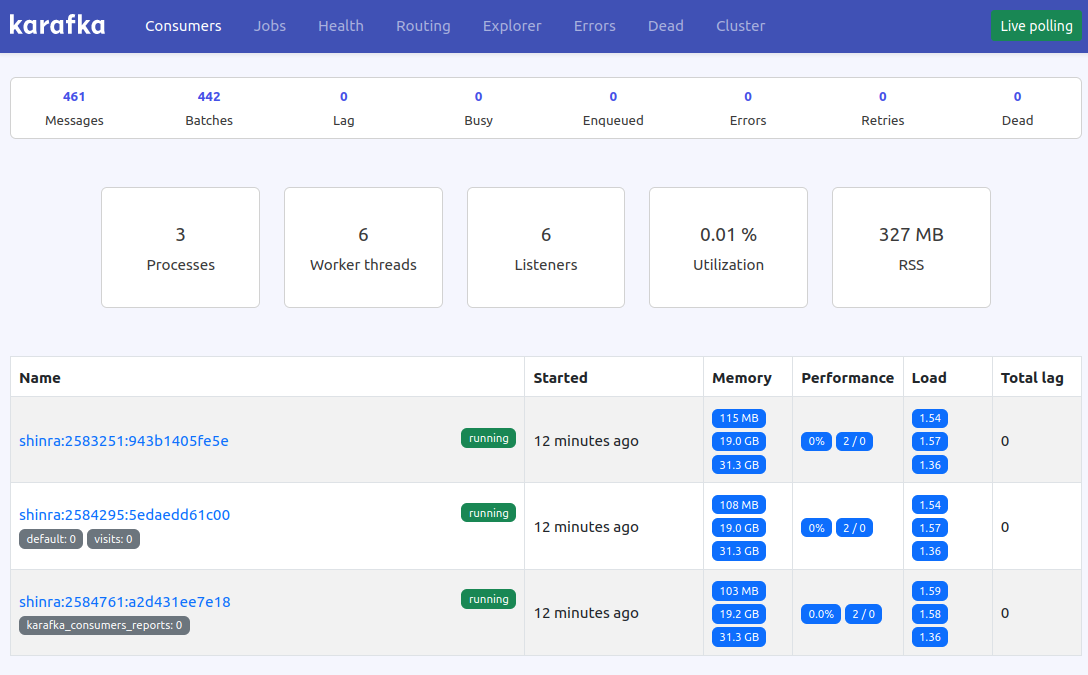The height and width of the screenshot is (675, 1088).
Task: View the Errors page
Action: coord(595,26)
